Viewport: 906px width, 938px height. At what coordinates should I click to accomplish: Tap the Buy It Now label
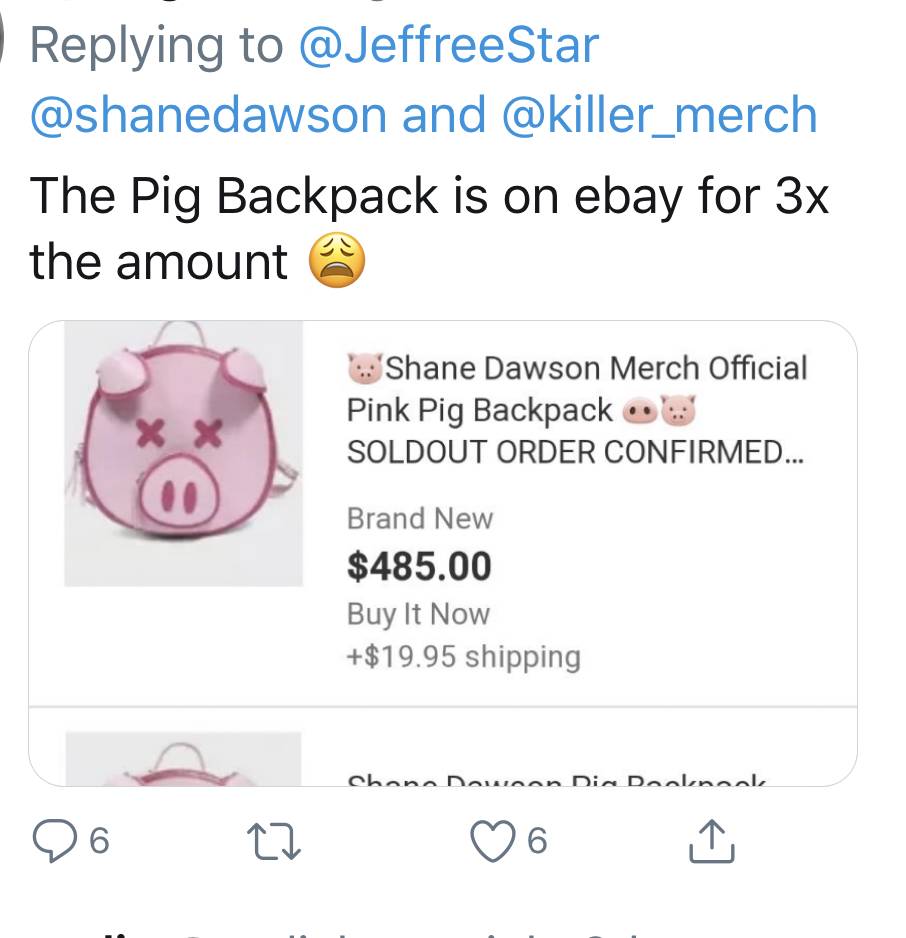(418, 614)
